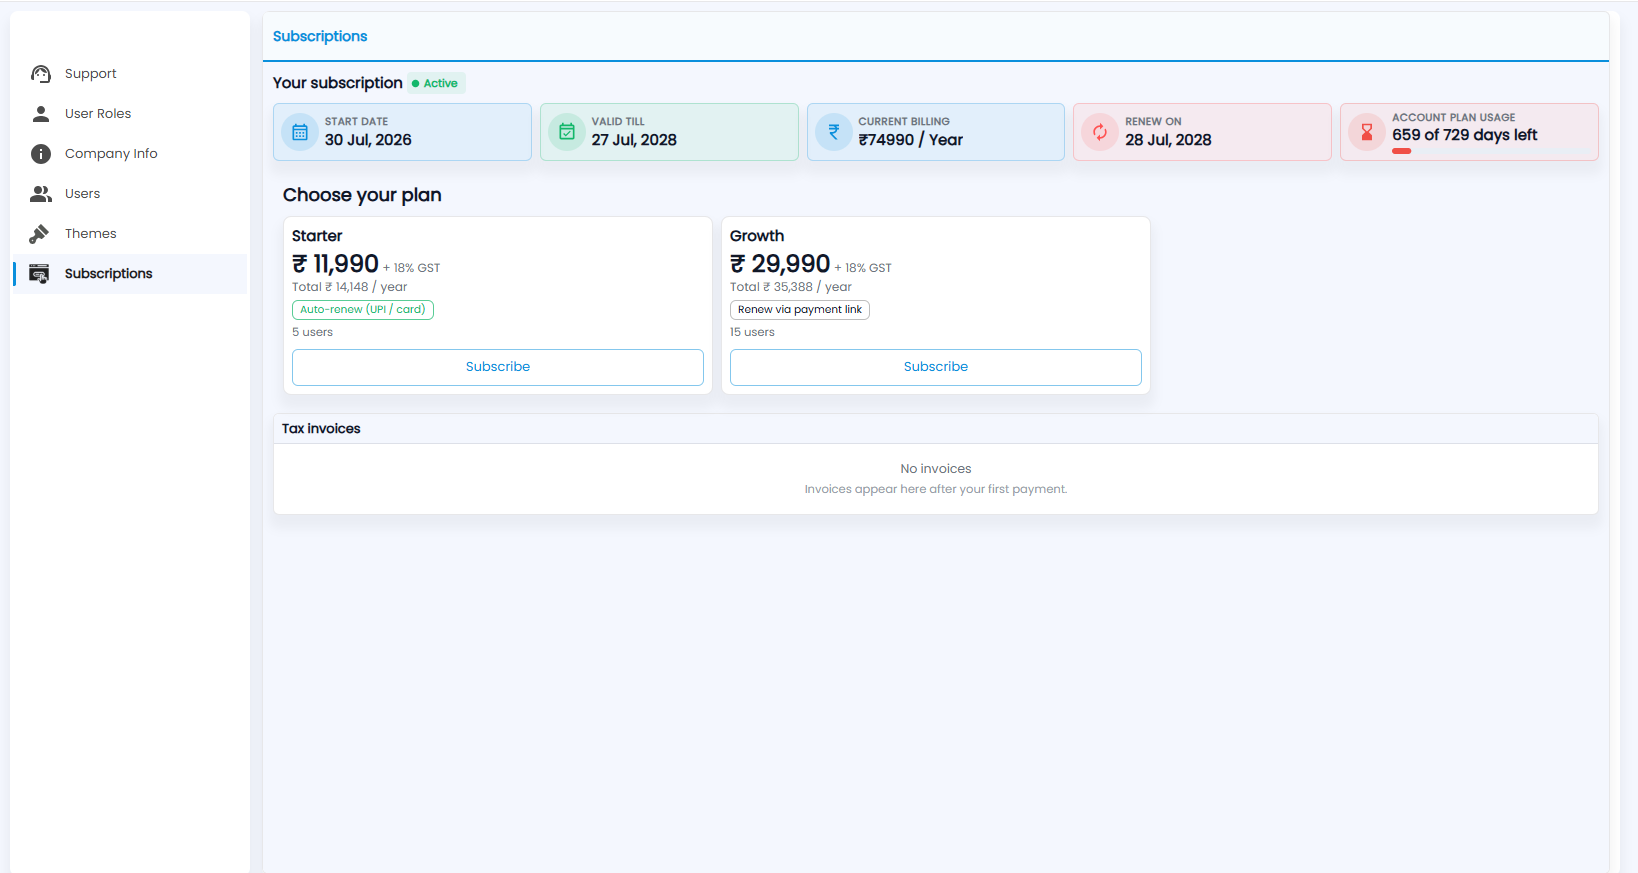Click the Themes paint icon
Image resolution: width=1638 pixels, height=873 pixels.
(39, 234)
